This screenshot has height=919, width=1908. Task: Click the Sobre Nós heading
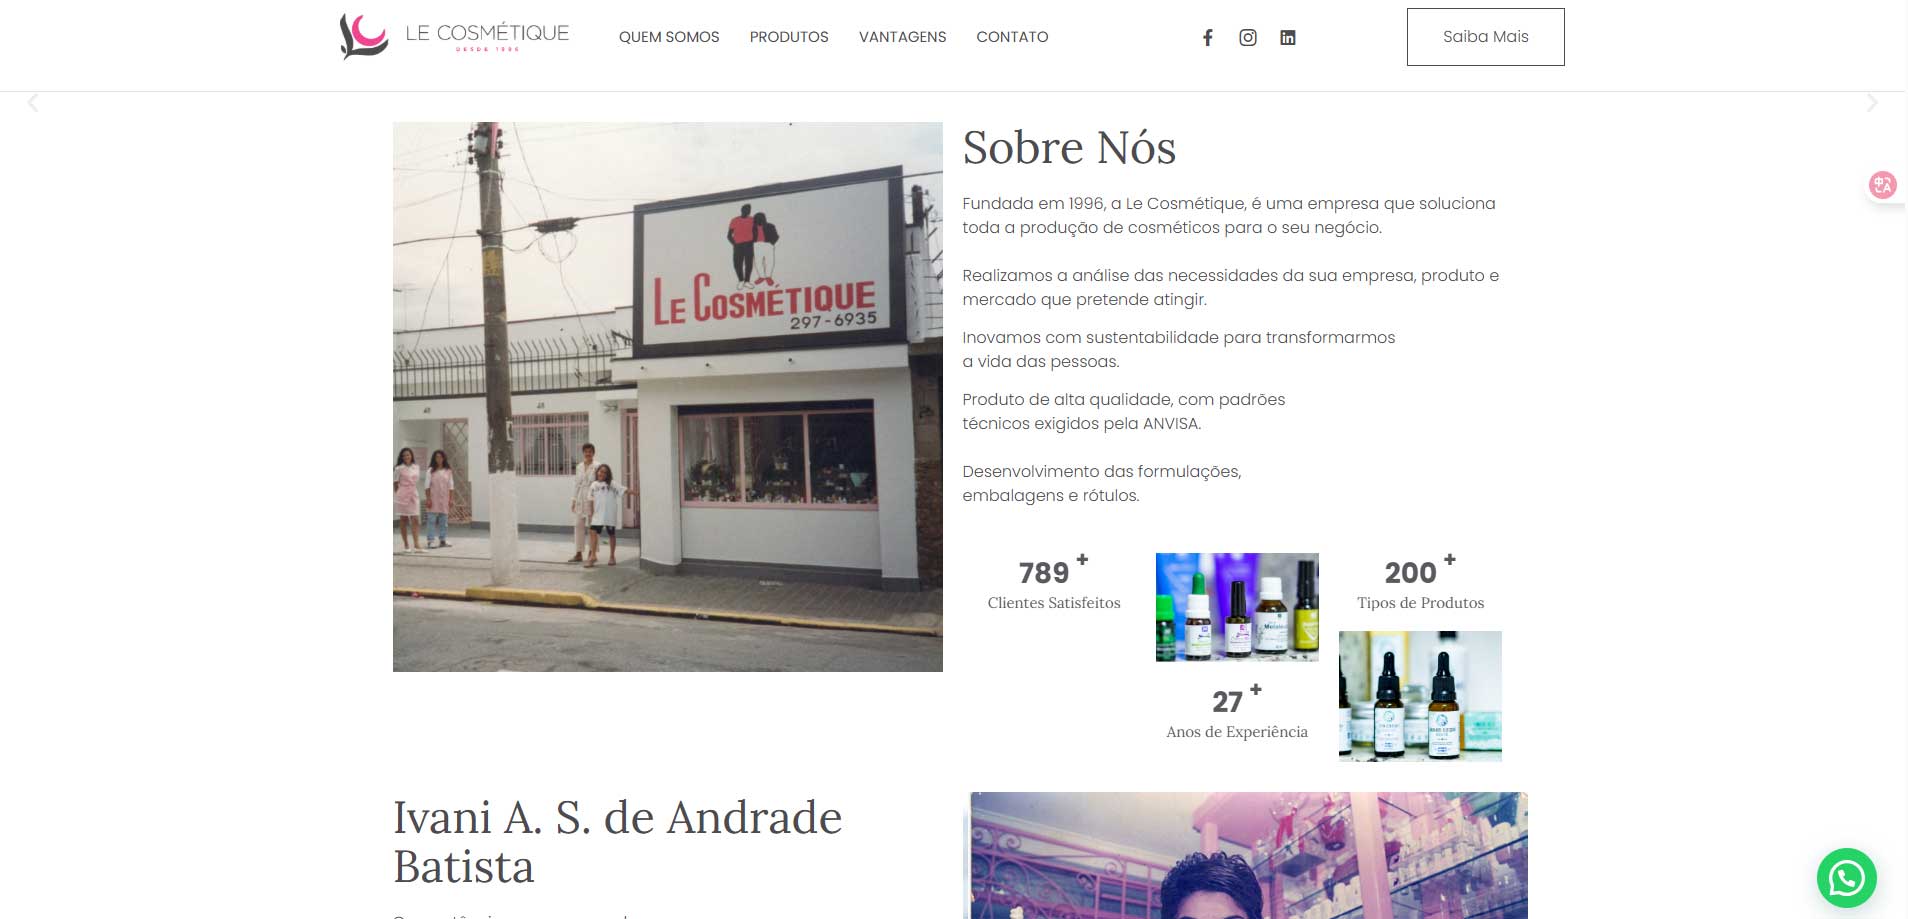[1069, 148]
